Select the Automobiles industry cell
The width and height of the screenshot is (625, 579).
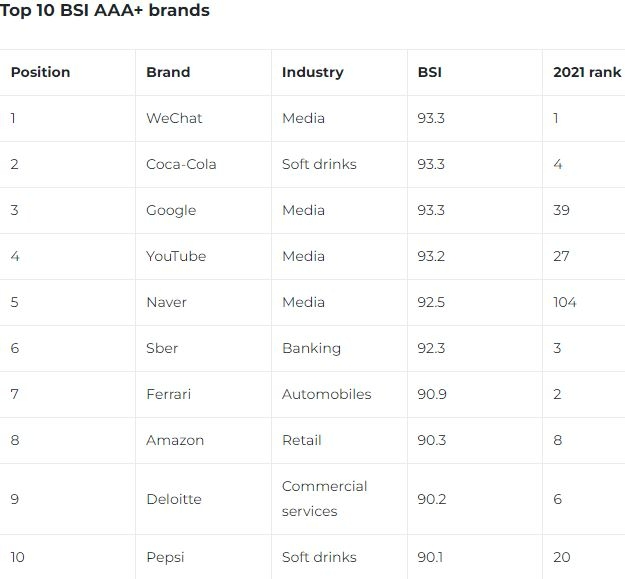click(x=326, y=394)
